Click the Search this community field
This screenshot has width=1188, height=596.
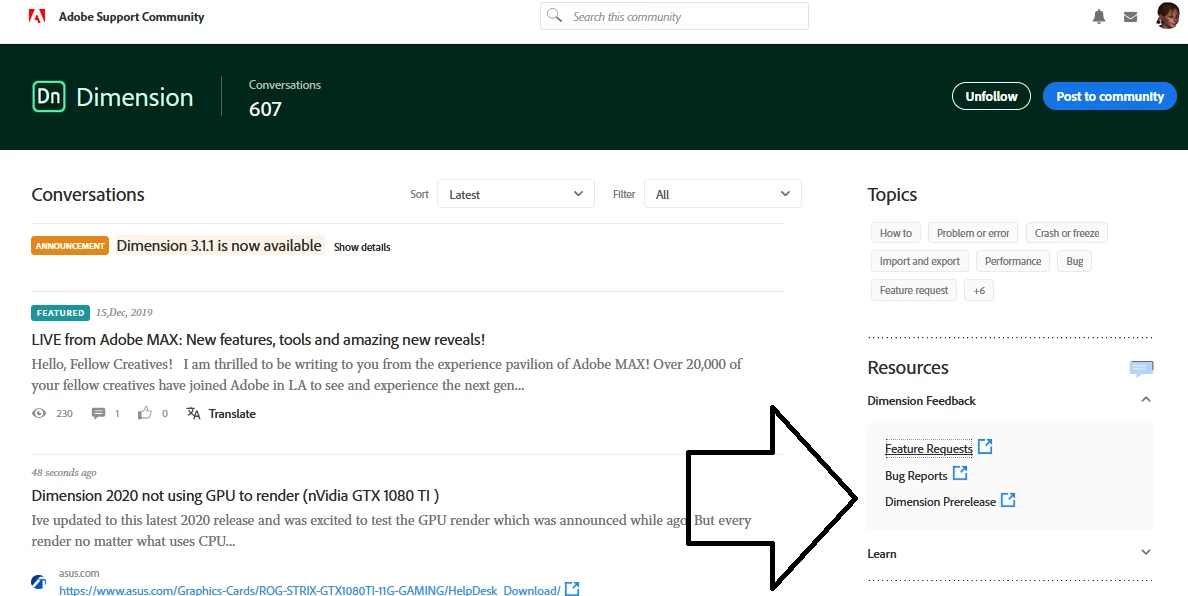click(674, 16)
